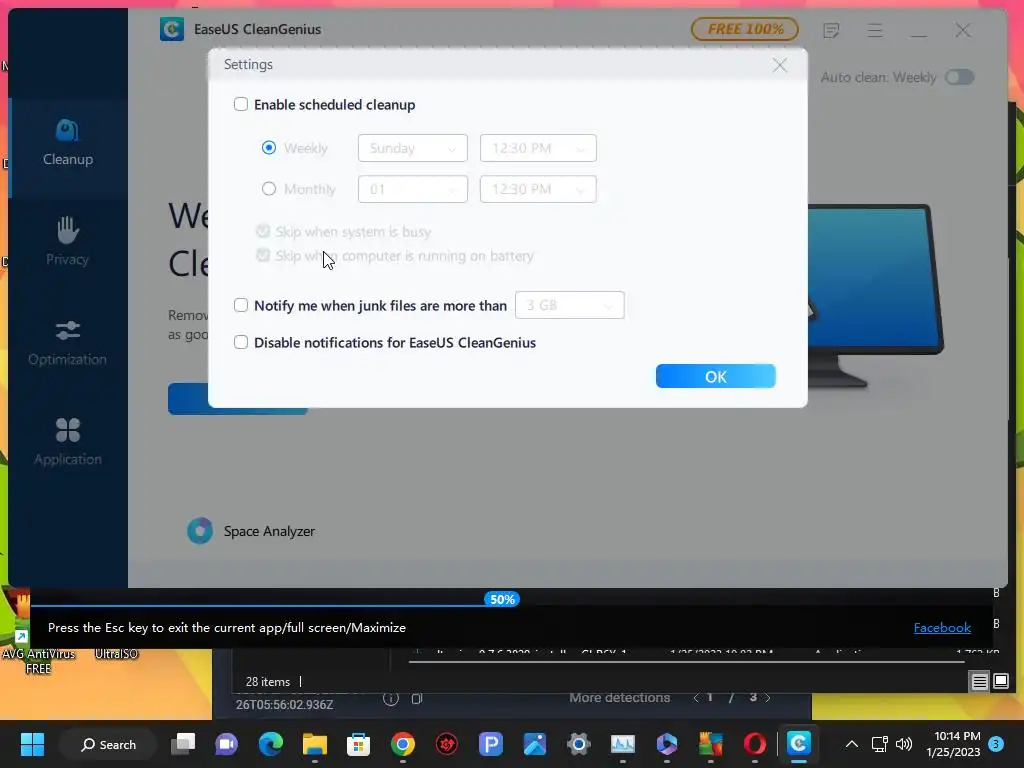1024x768 pixels.
Task: Toggle Skip when running on battery
Action: point(263,255)
